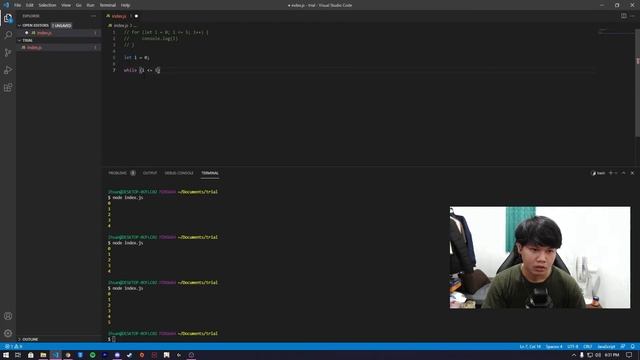Open File Explorer from the taskbar
This screenshot has width=640, height=360.
tap(43, 355)
